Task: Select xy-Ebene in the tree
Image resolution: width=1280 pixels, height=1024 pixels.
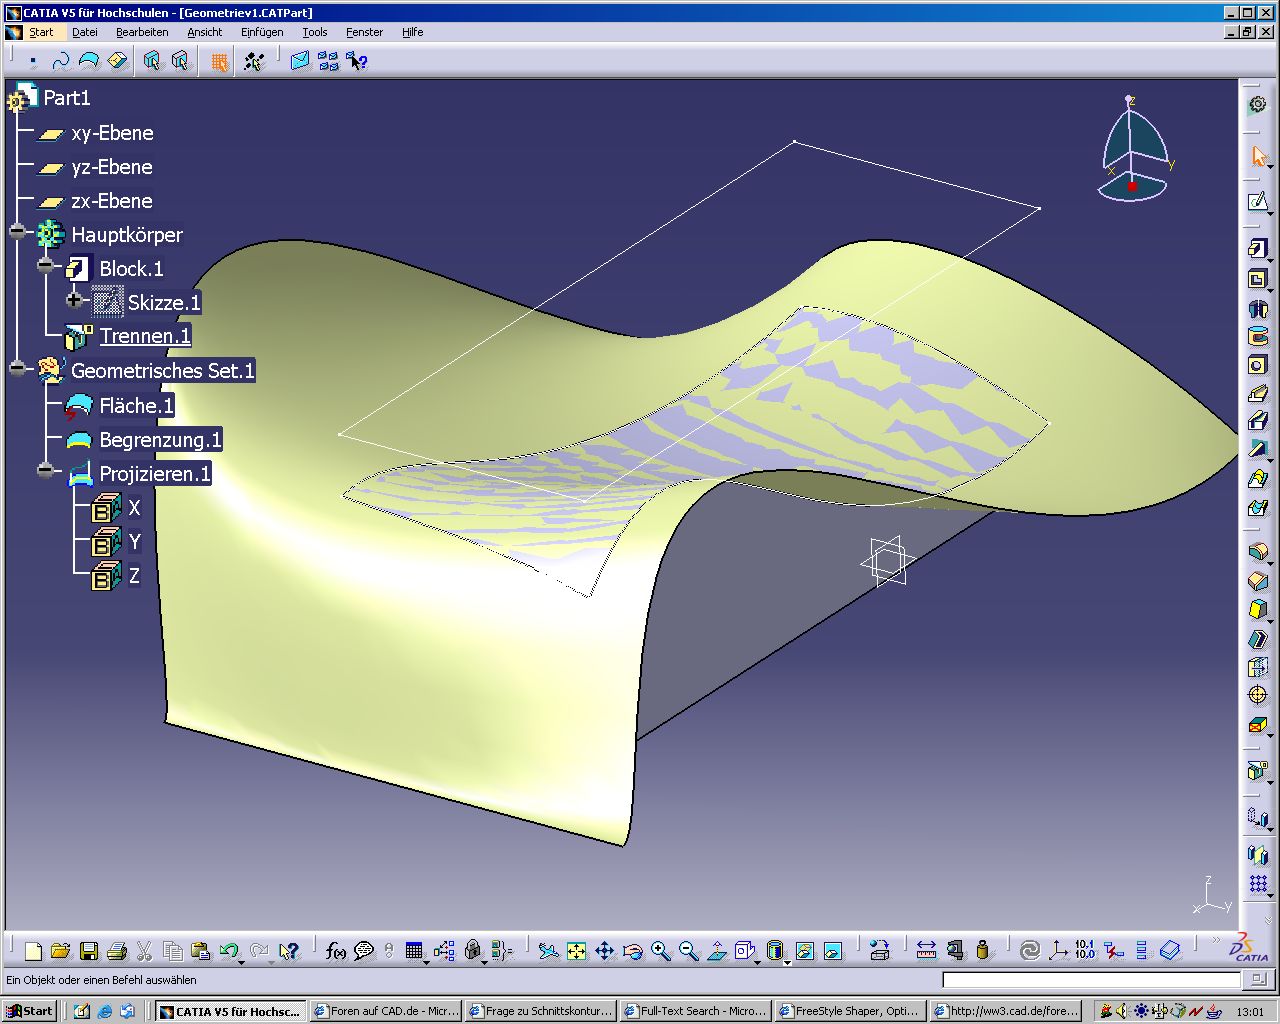Action: coord(112,133)
